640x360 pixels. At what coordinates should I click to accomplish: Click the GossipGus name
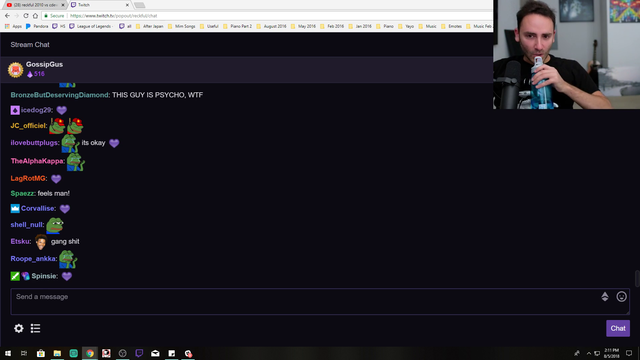coord(44,64)
